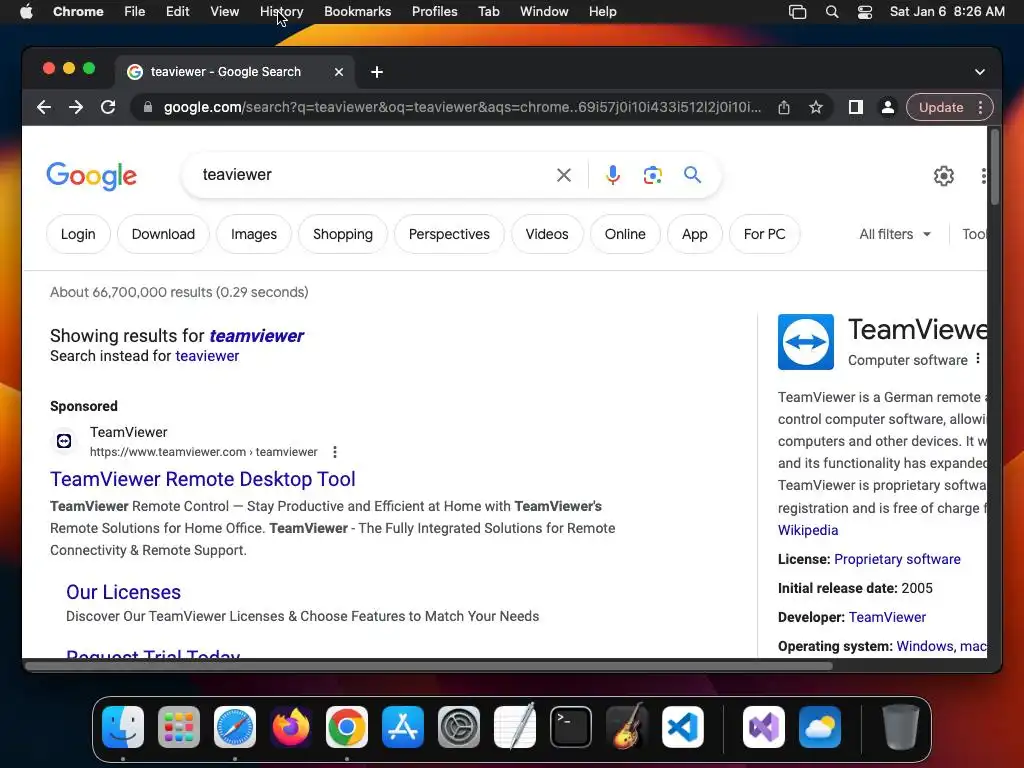Open Spotlight search in the menu bar
Screen dimensions: 1024x768
[831, 12]
